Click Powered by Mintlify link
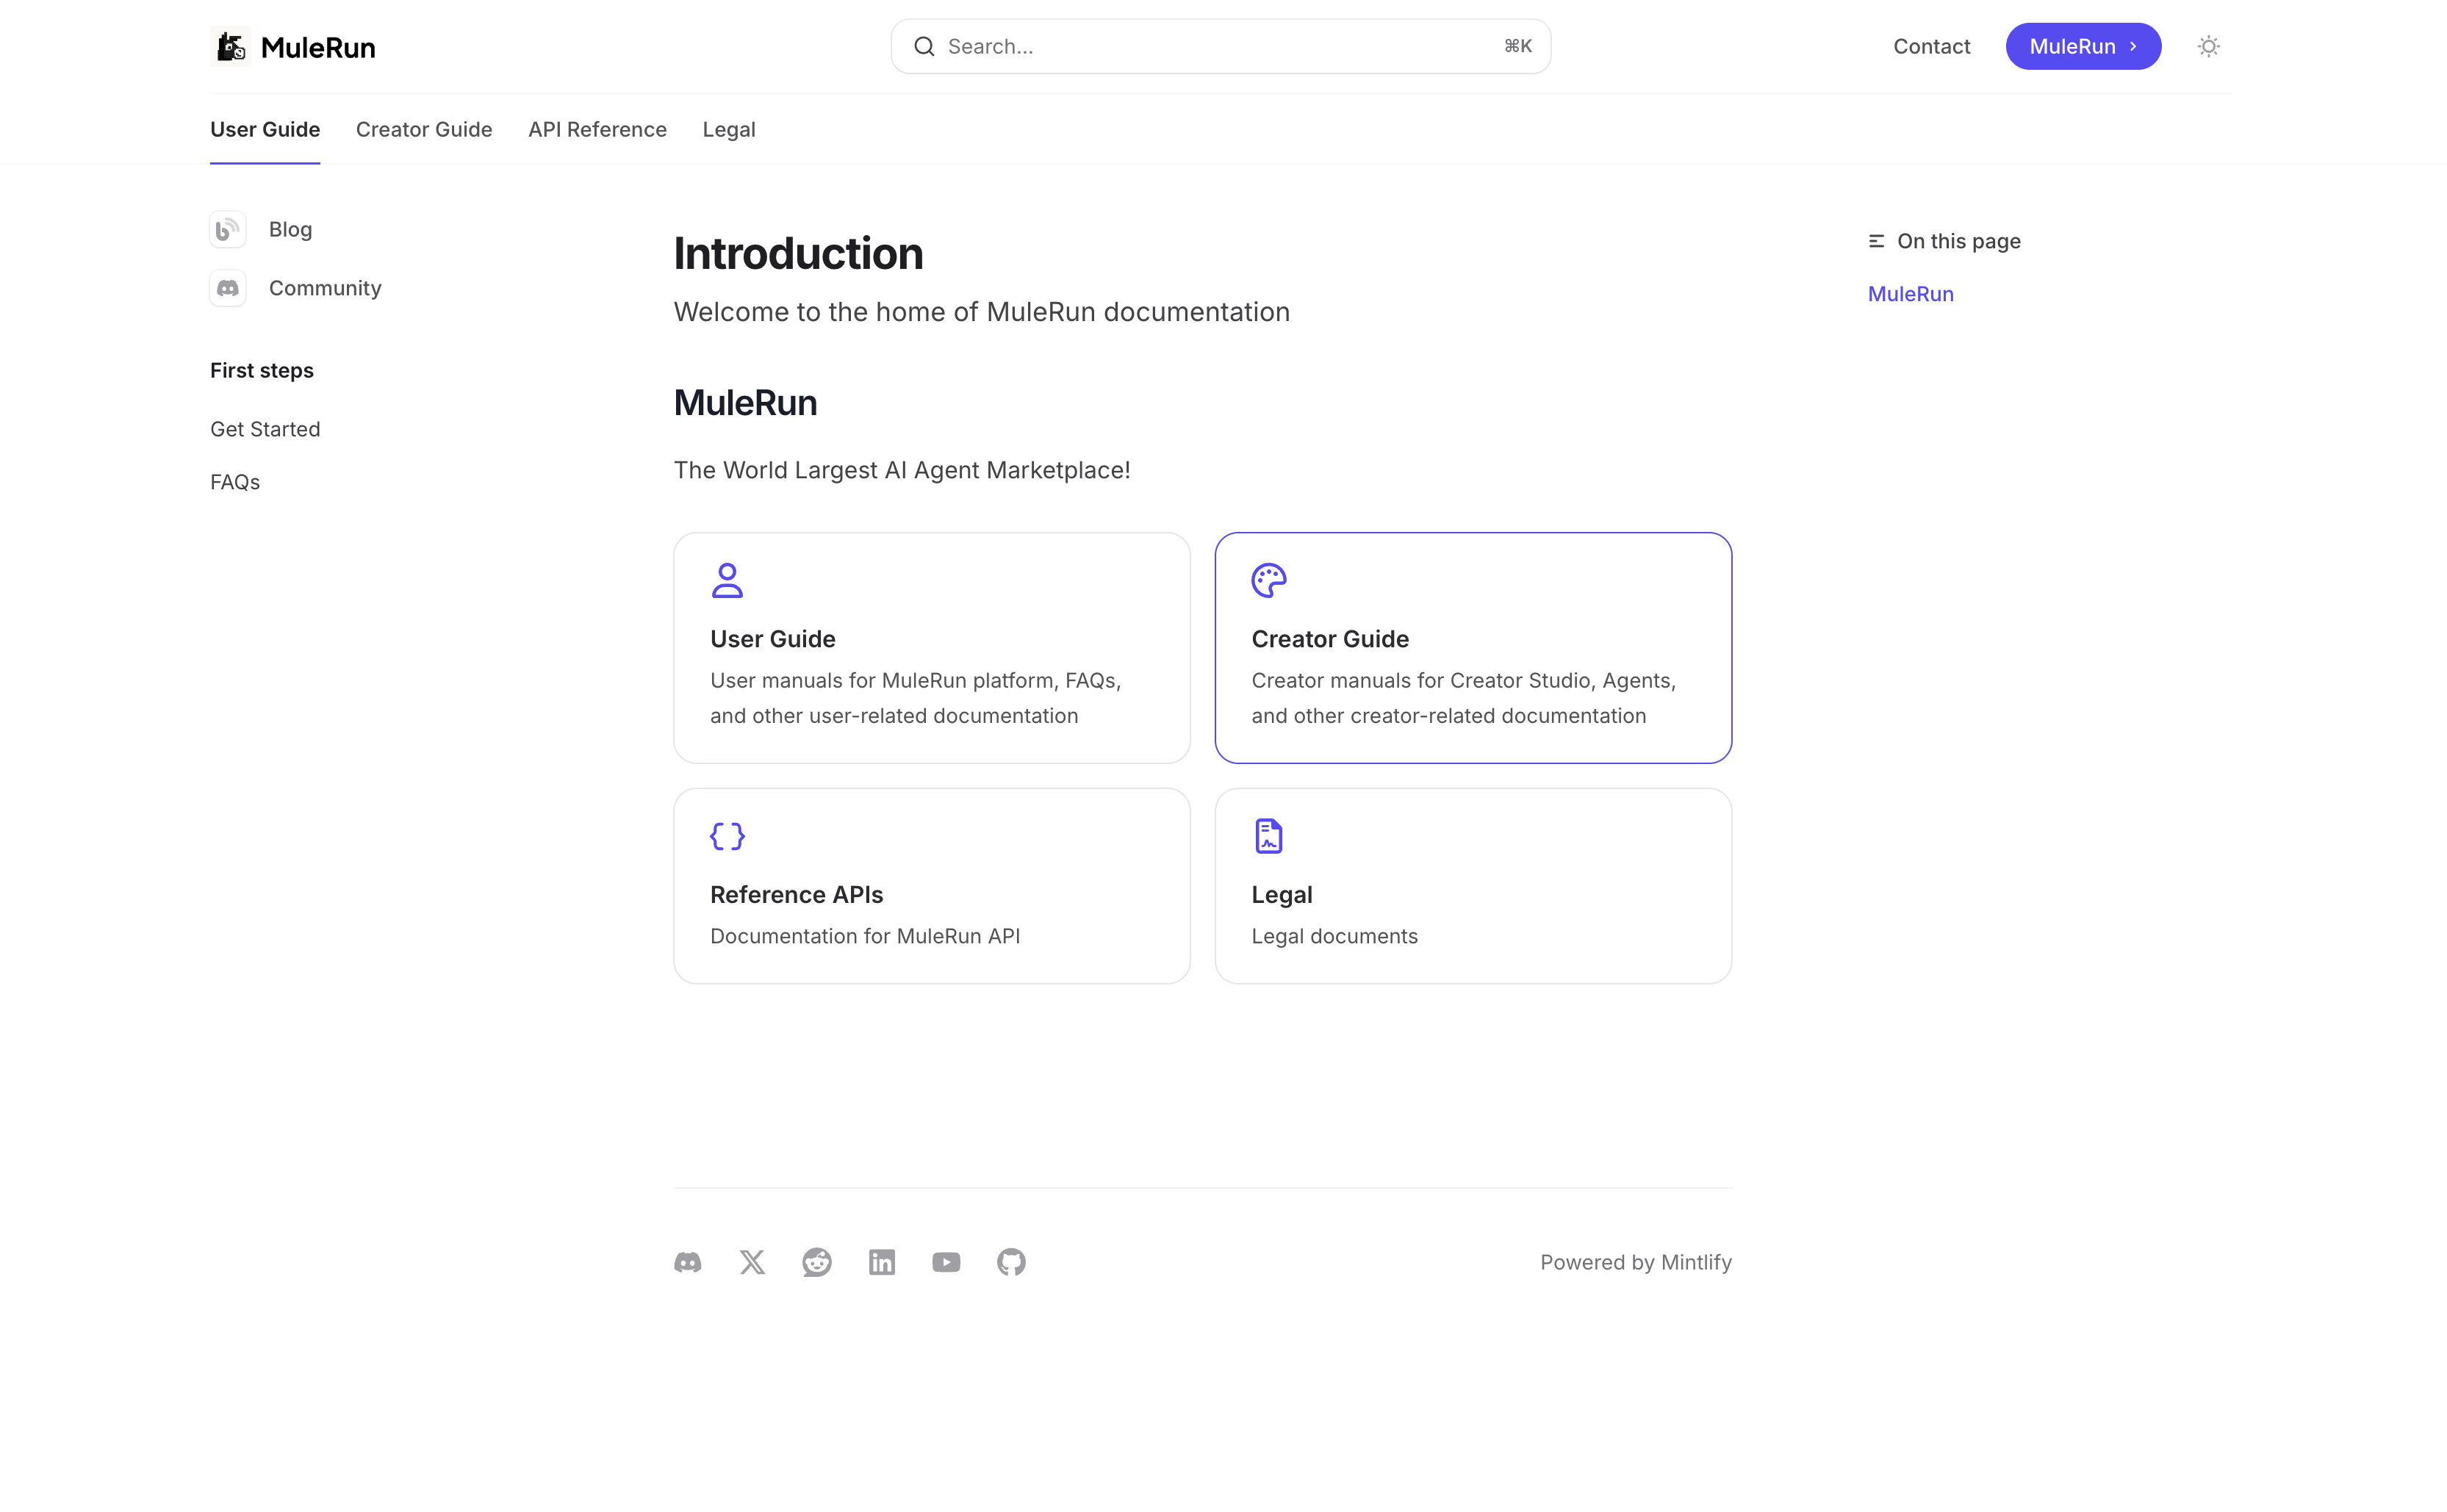 [x=1636, y=1262]
